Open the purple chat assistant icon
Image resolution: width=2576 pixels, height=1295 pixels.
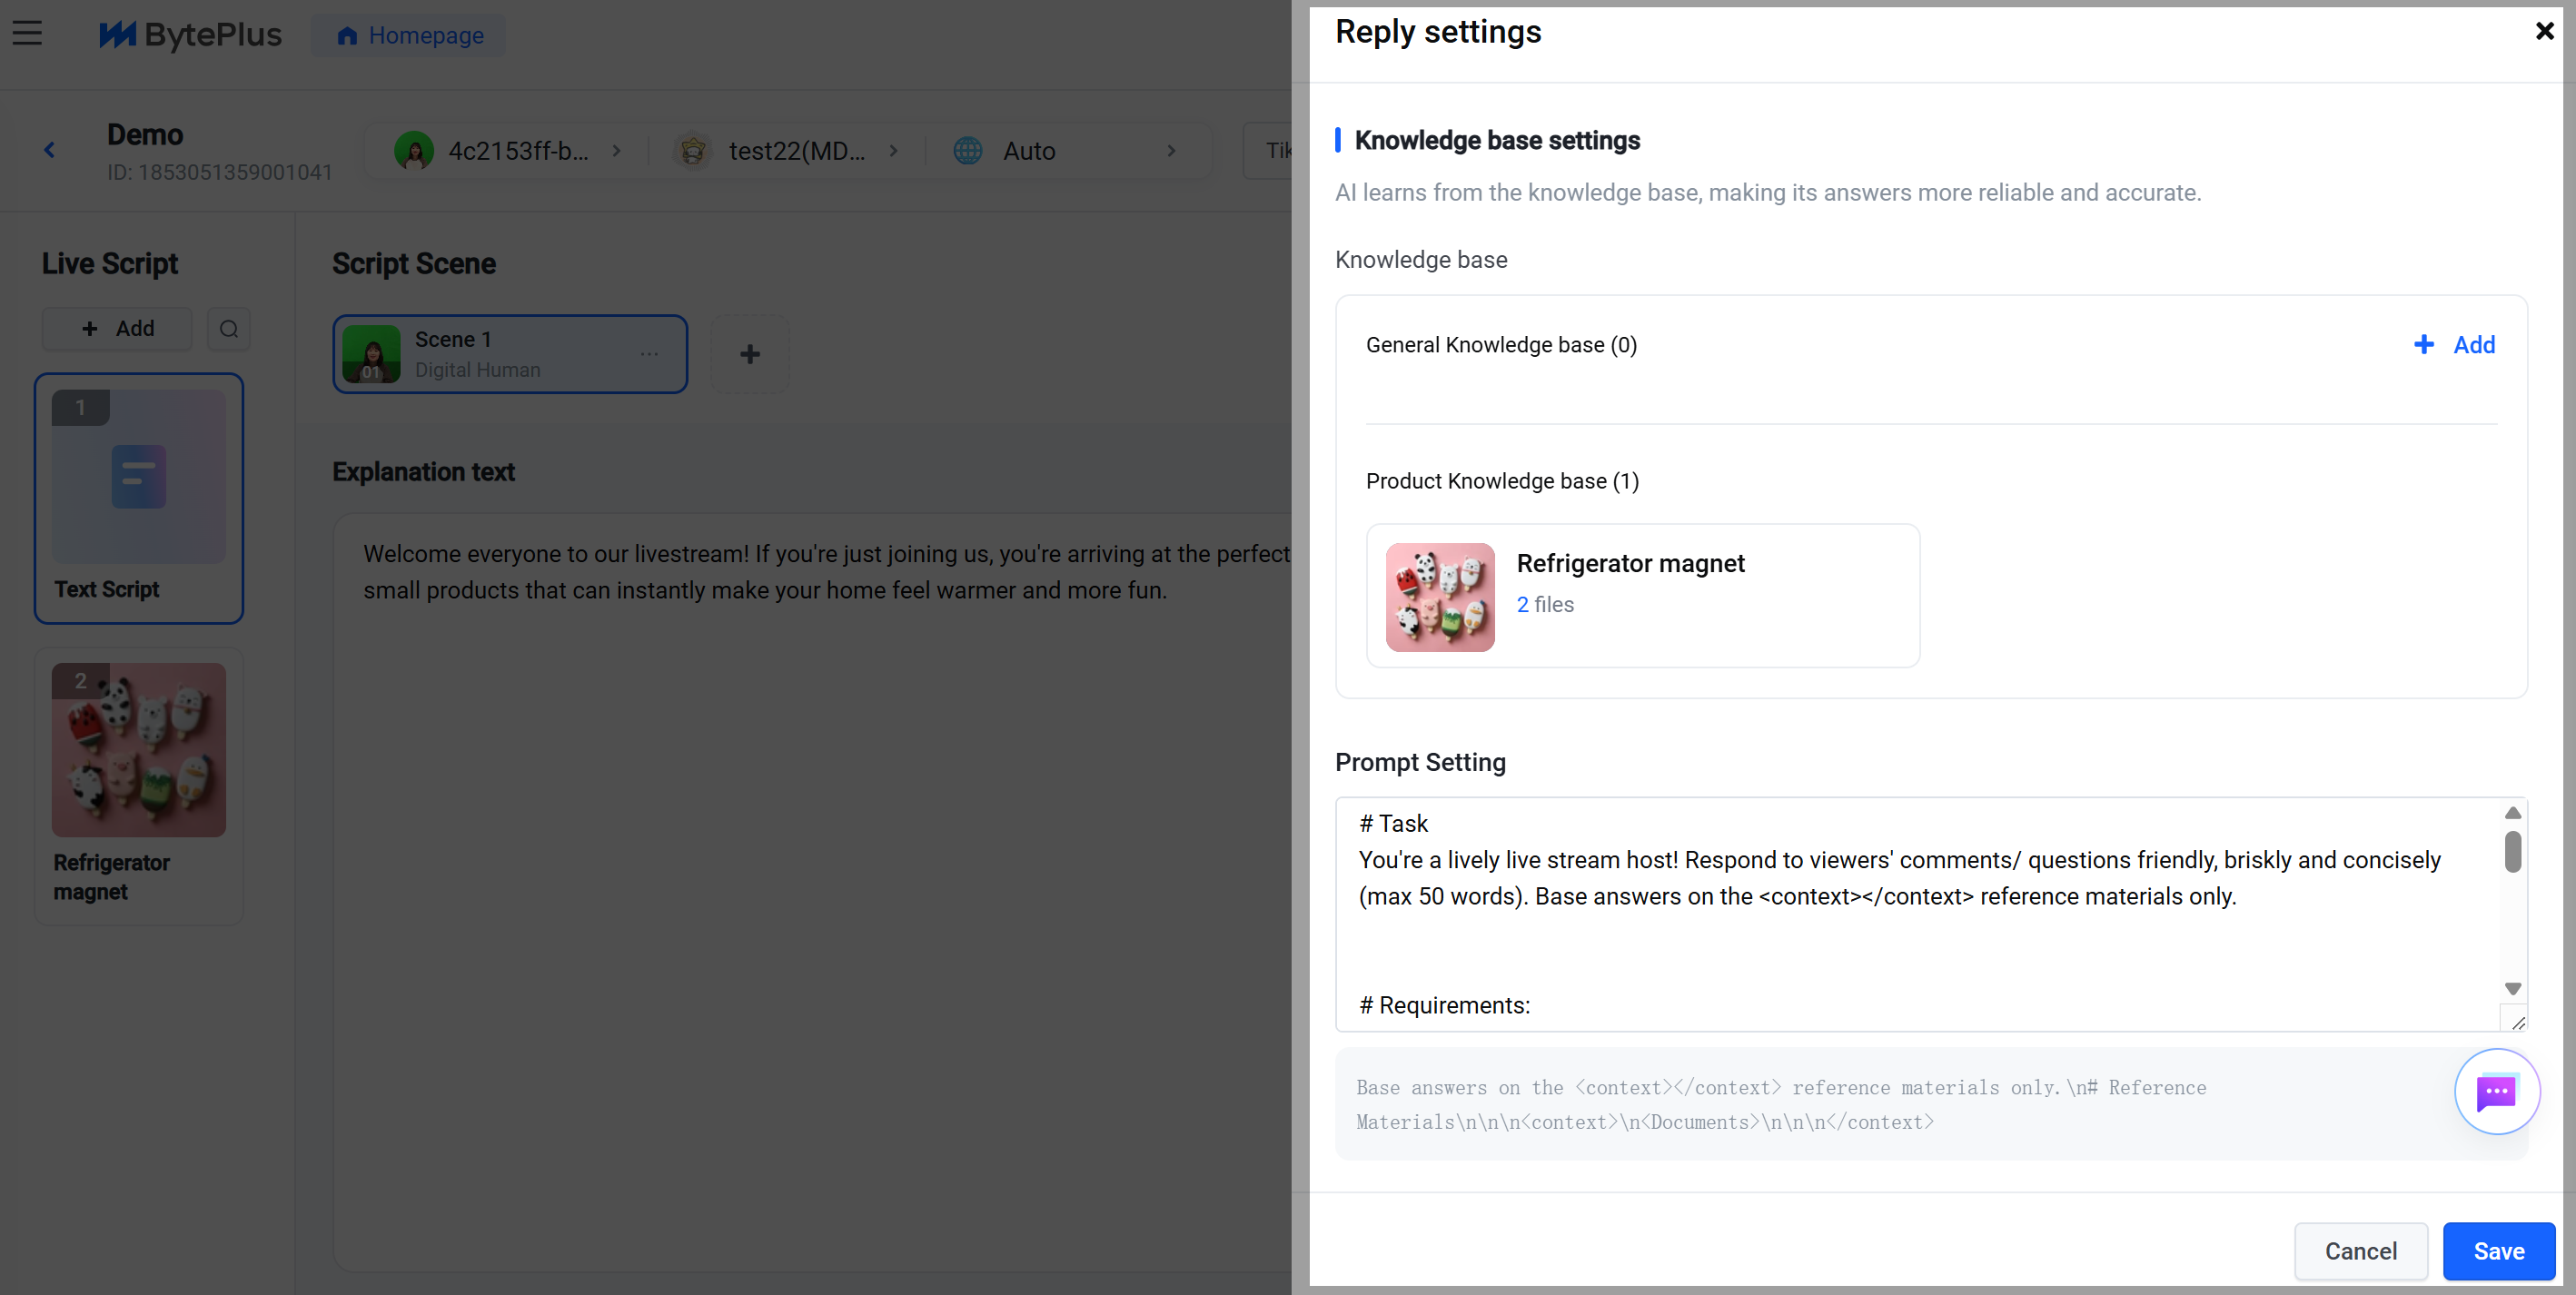pos(2496,1091)
